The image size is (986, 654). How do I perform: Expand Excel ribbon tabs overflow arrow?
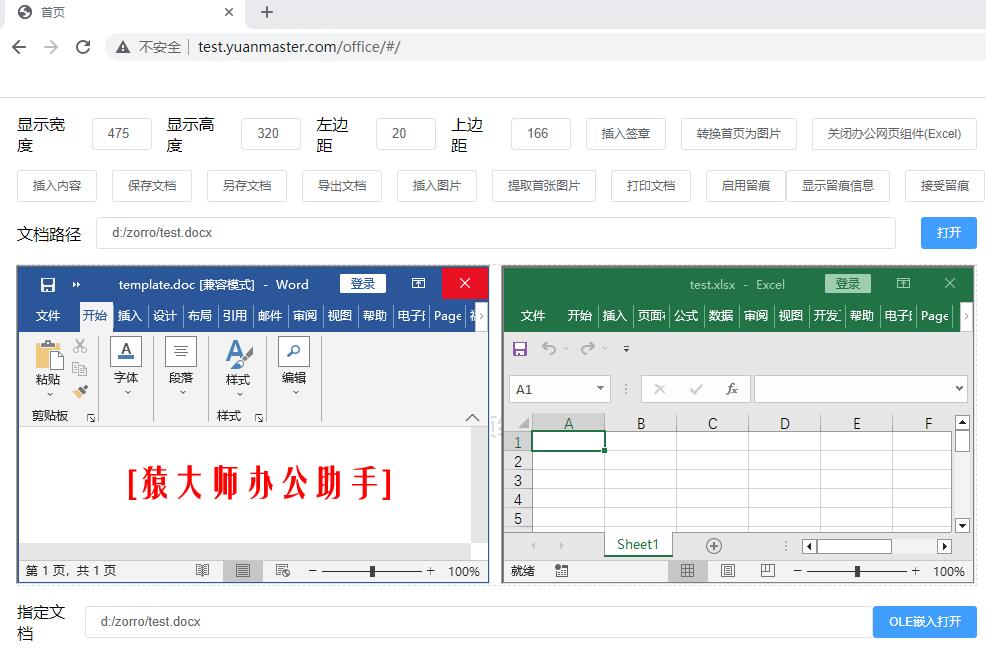[x=966, y=316]
